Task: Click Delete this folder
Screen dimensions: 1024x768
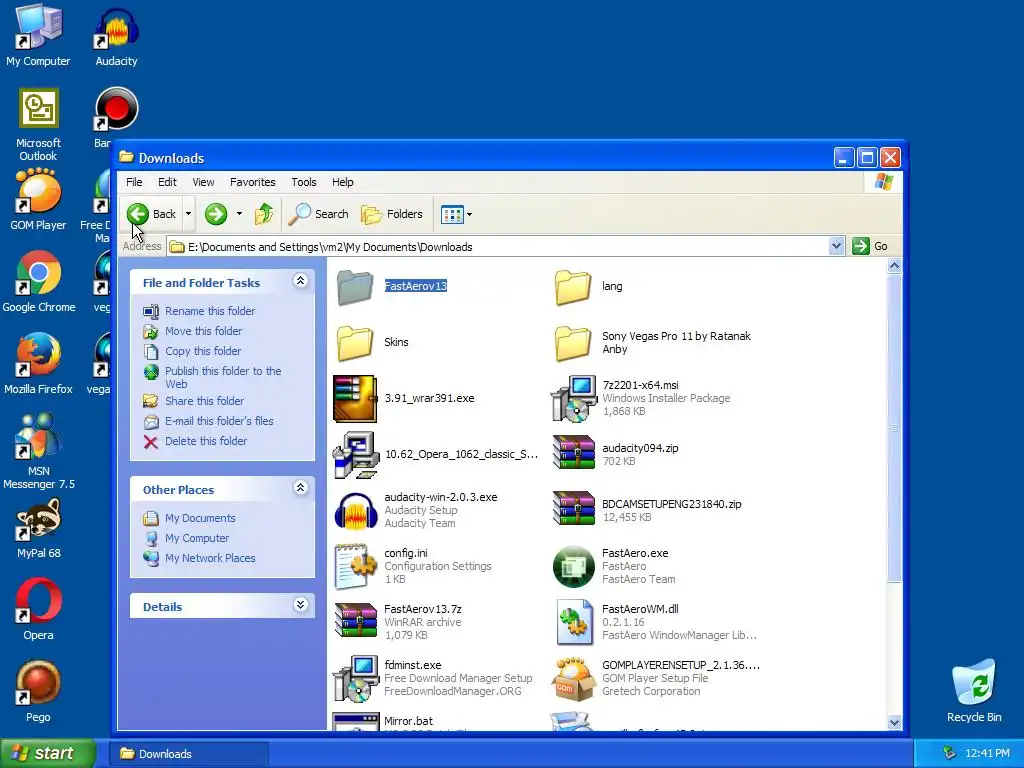Action: pos(206,441)
